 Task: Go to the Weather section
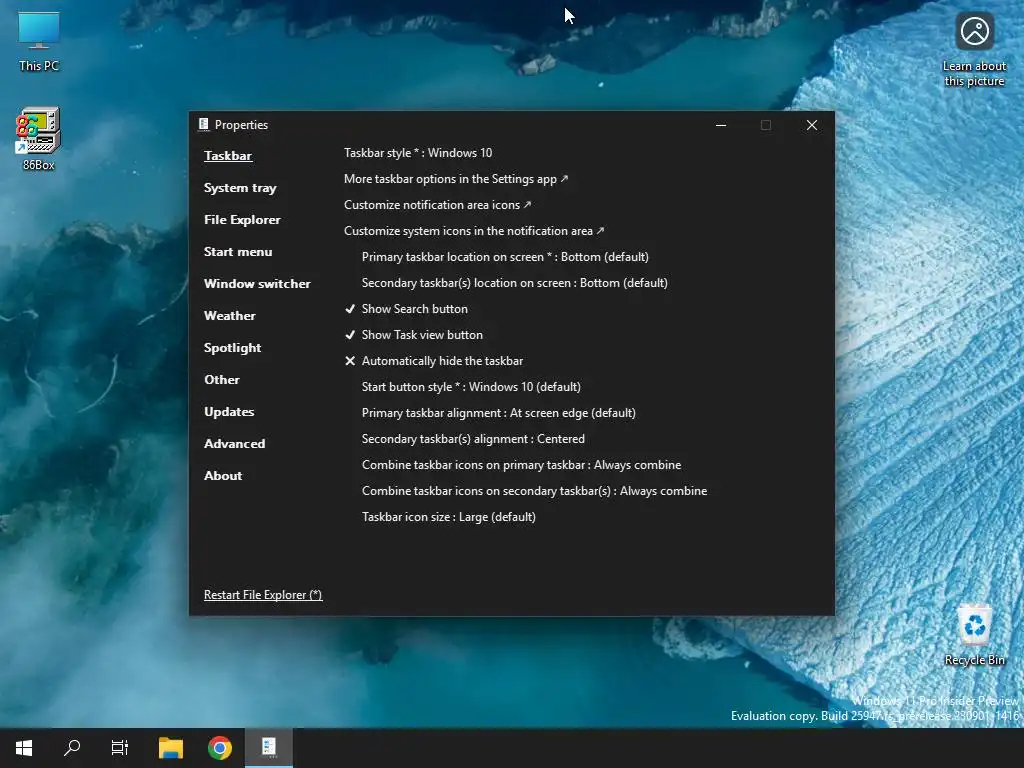229,316
